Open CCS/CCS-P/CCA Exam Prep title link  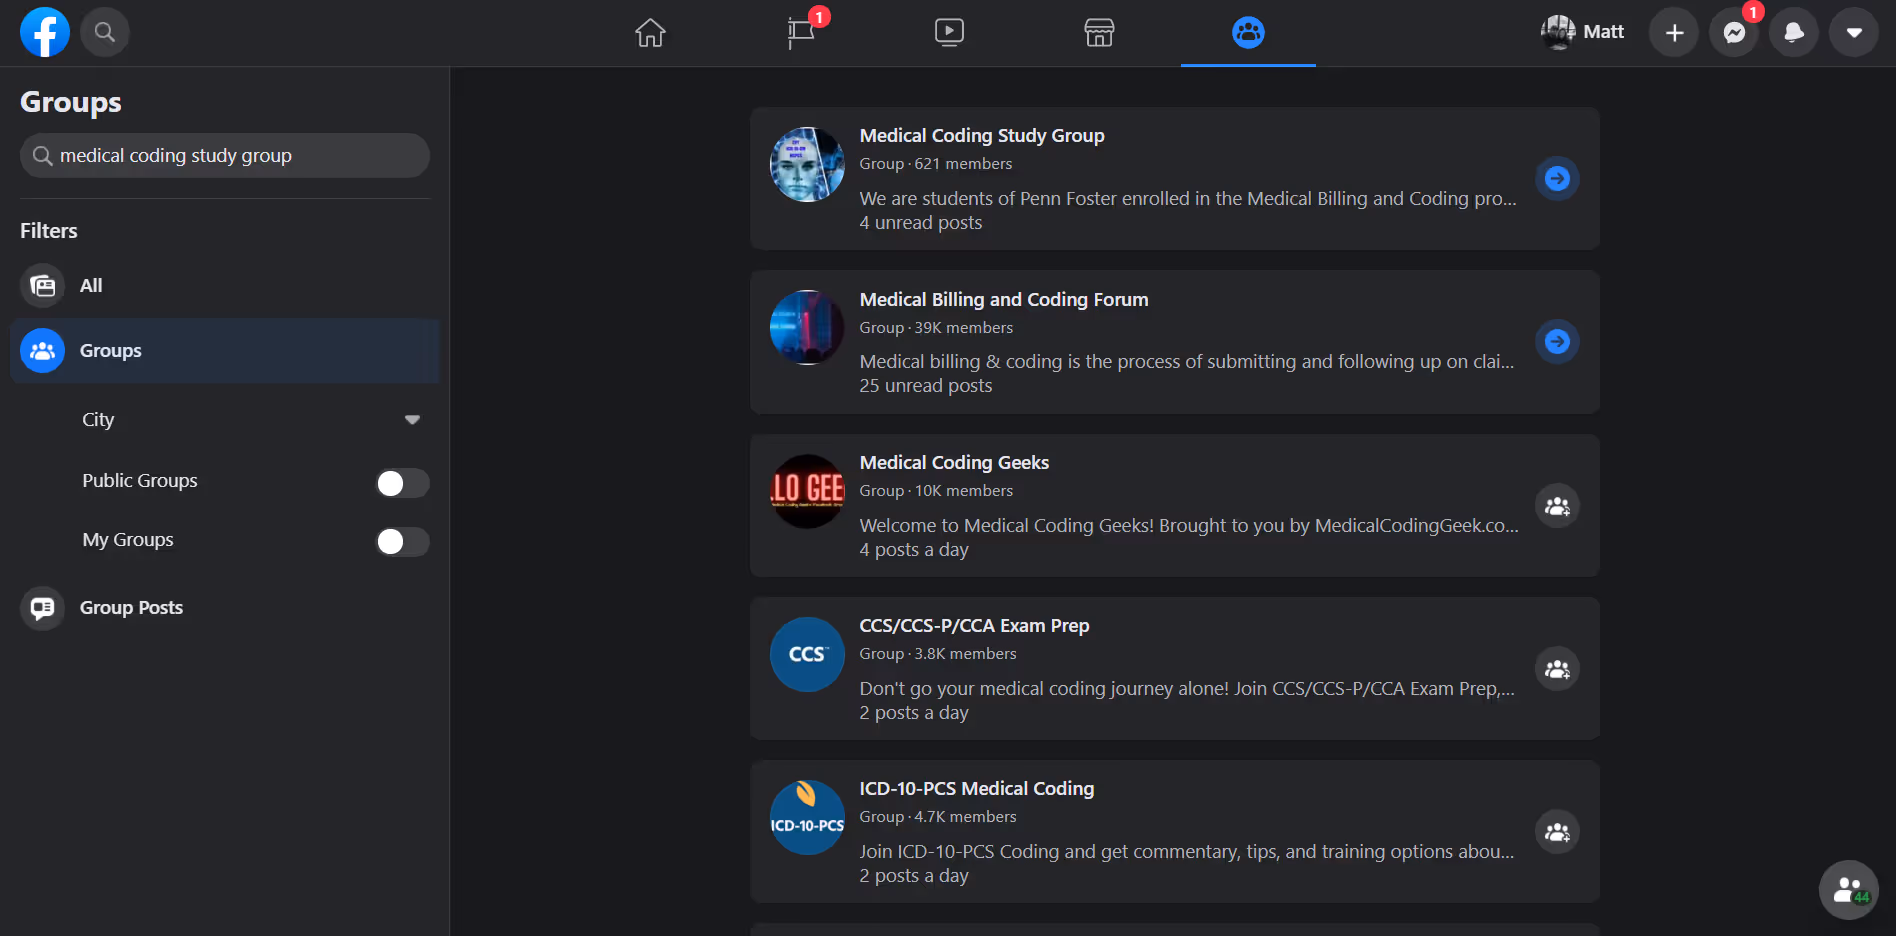click(974, 626)
